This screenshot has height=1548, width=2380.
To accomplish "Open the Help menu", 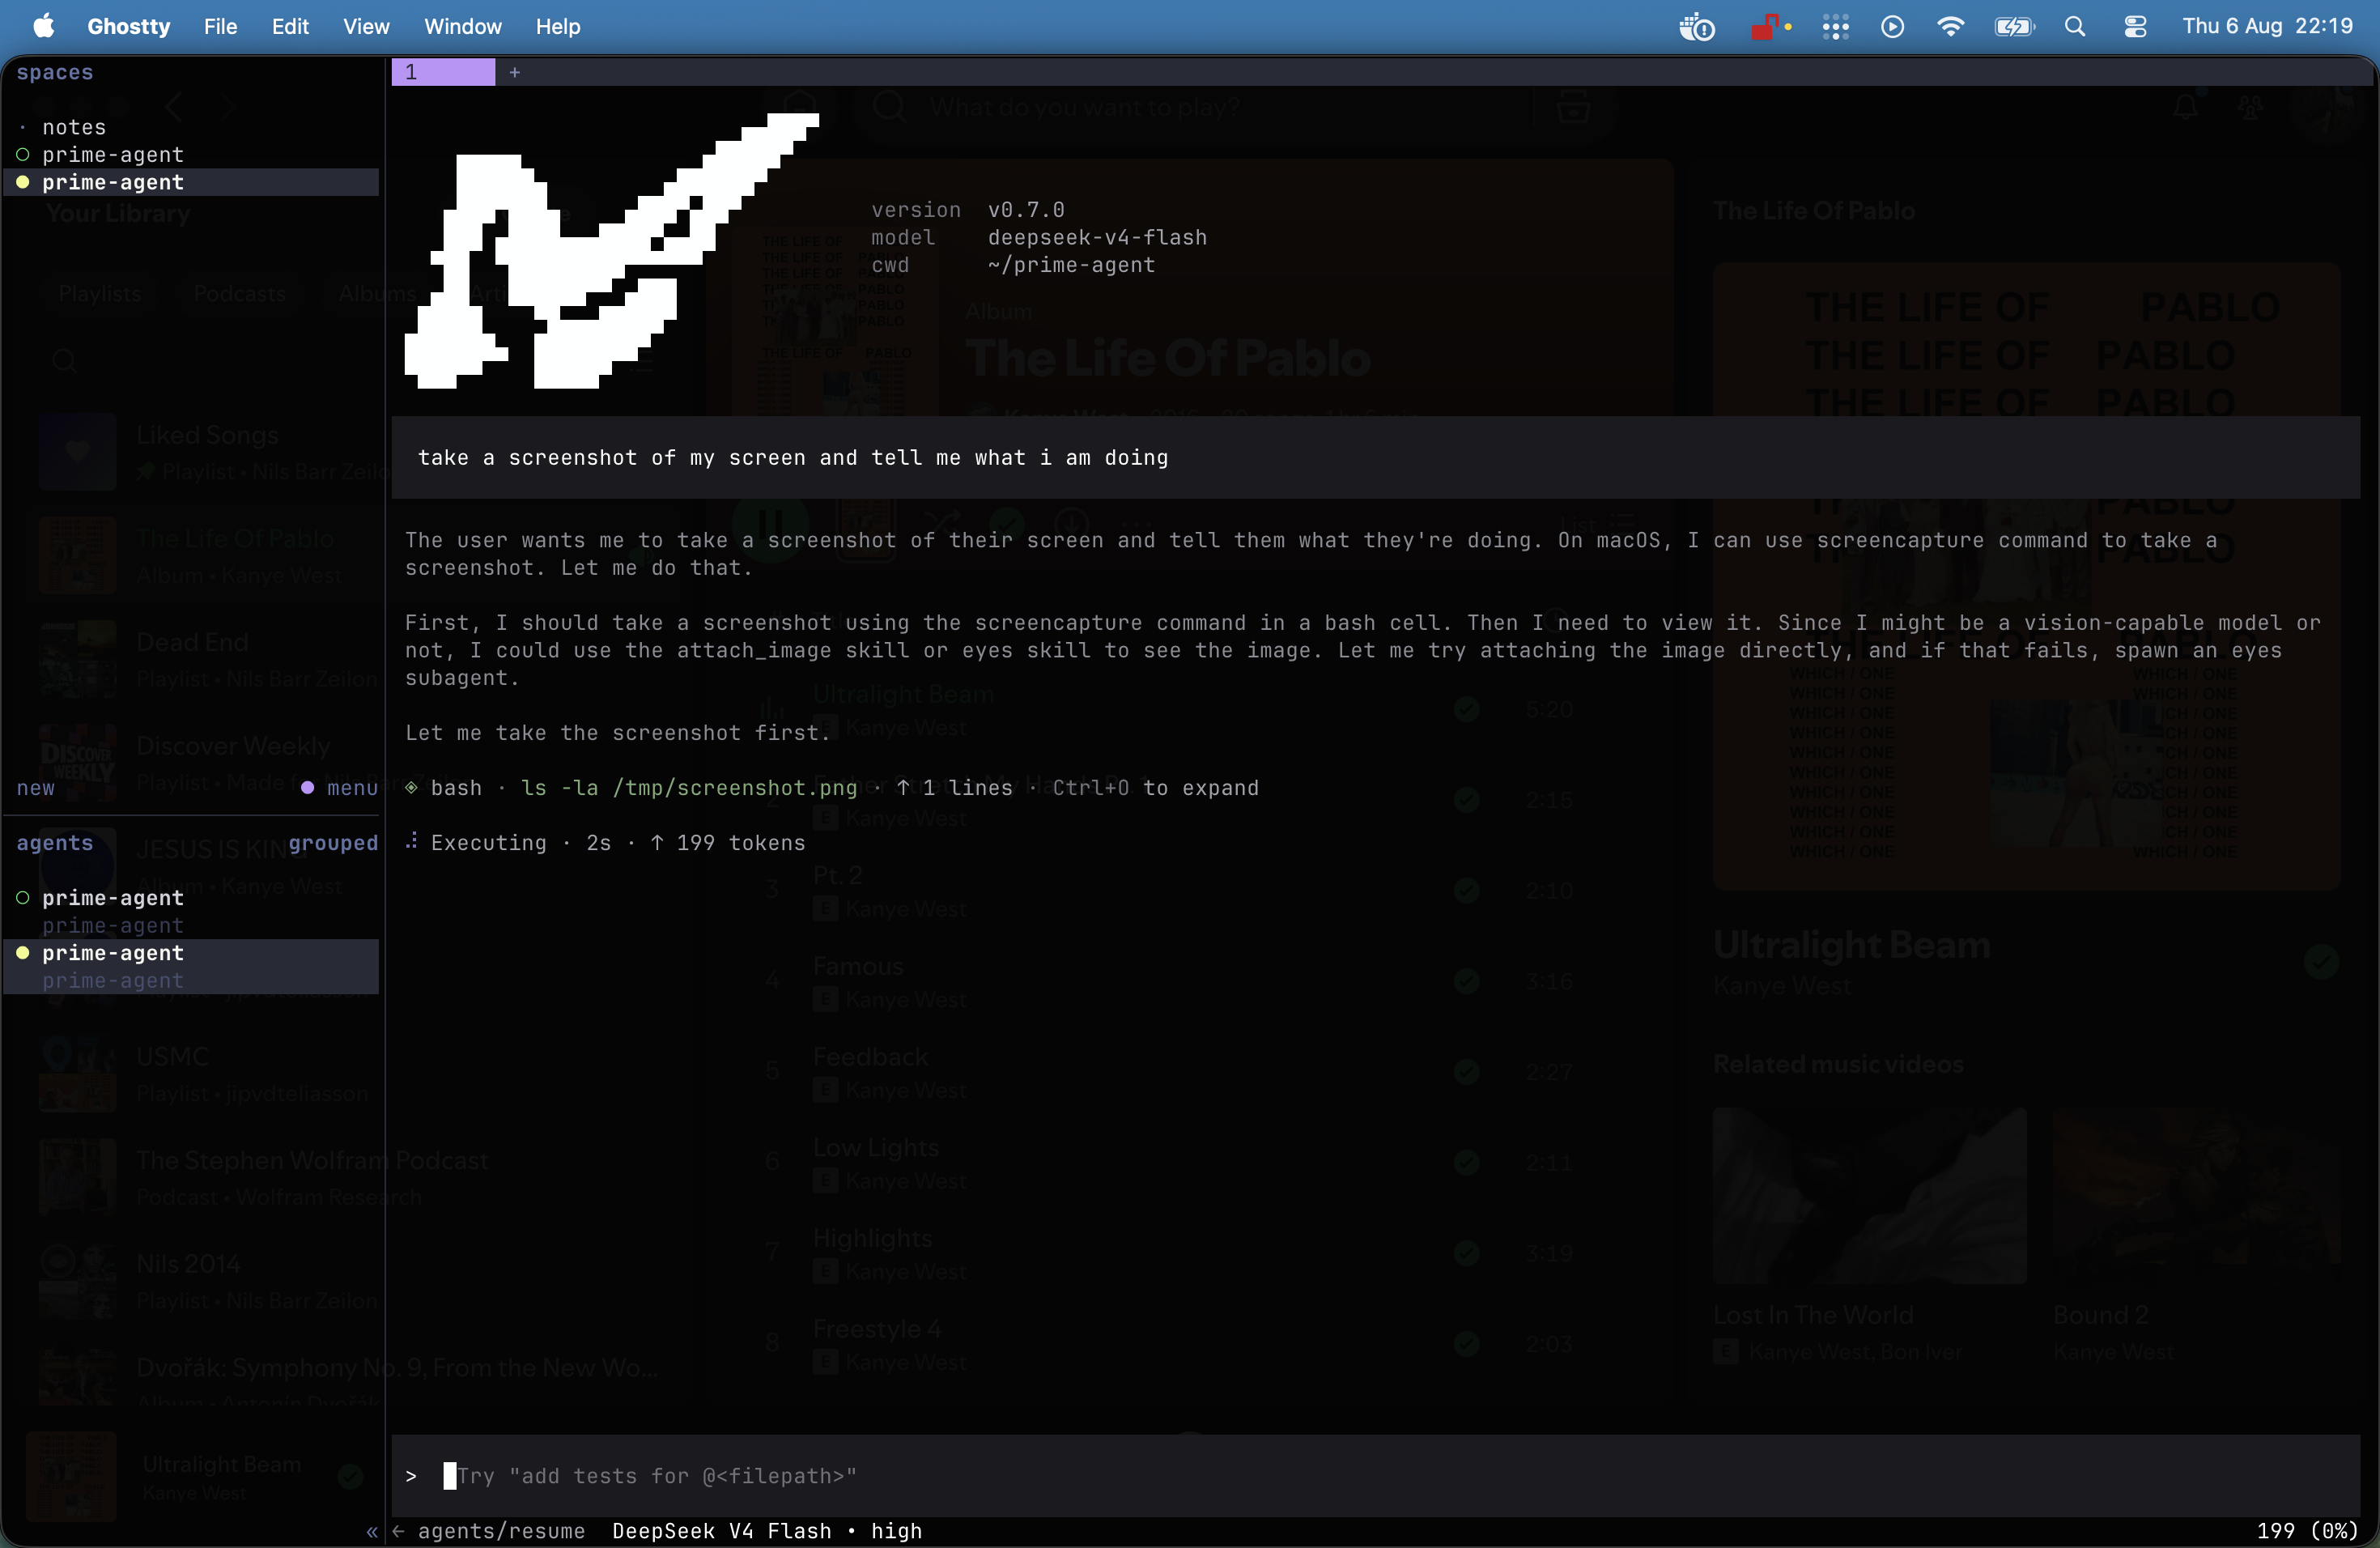I will pos(557,26).
